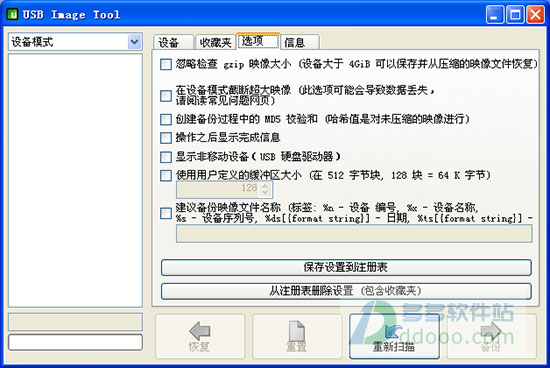Switch to the 收藏夹 tab

(215, 42)
